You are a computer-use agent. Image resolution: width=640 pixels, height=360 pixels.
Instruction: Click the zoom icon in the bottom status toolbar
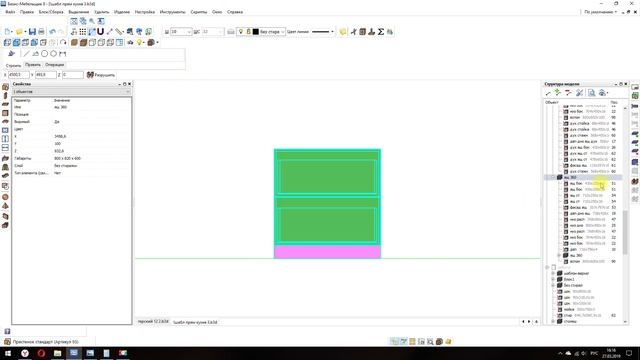(x=430, y=341)
